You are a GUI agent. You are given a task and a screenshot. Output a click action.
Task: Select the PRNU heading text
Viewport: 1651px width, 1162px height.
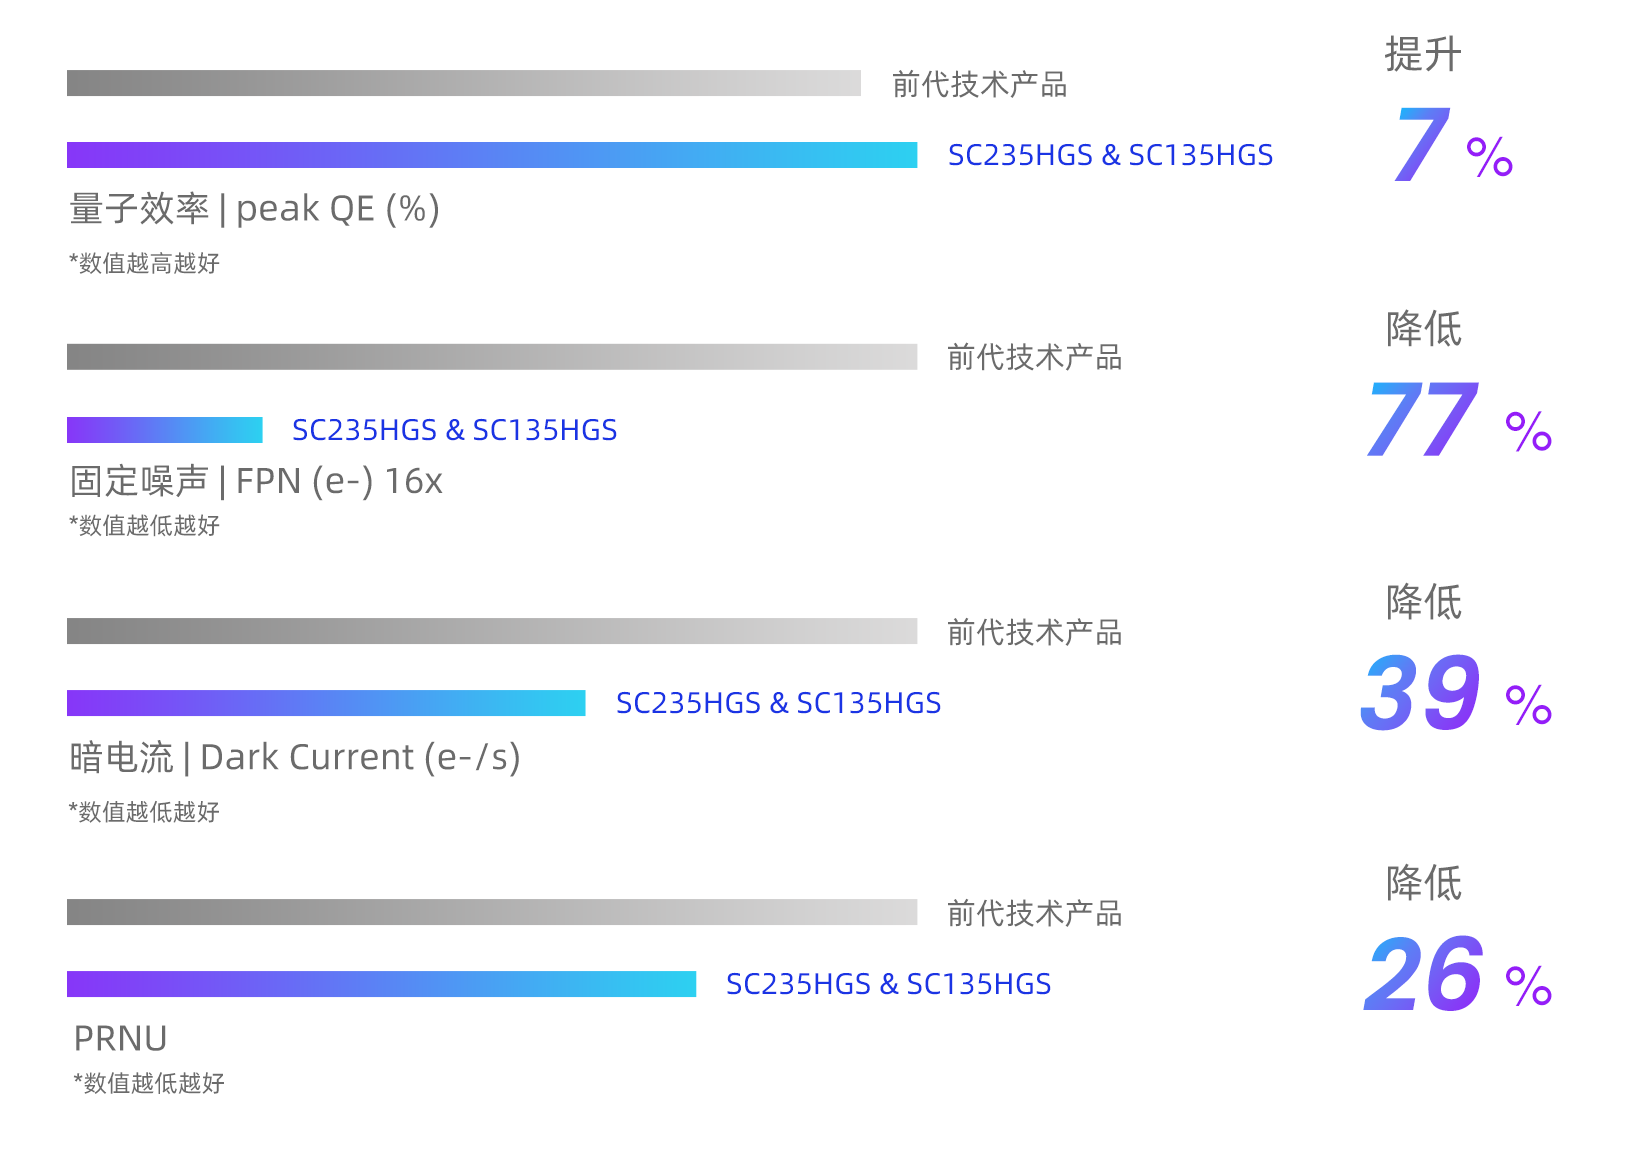tap(121, 1039)
